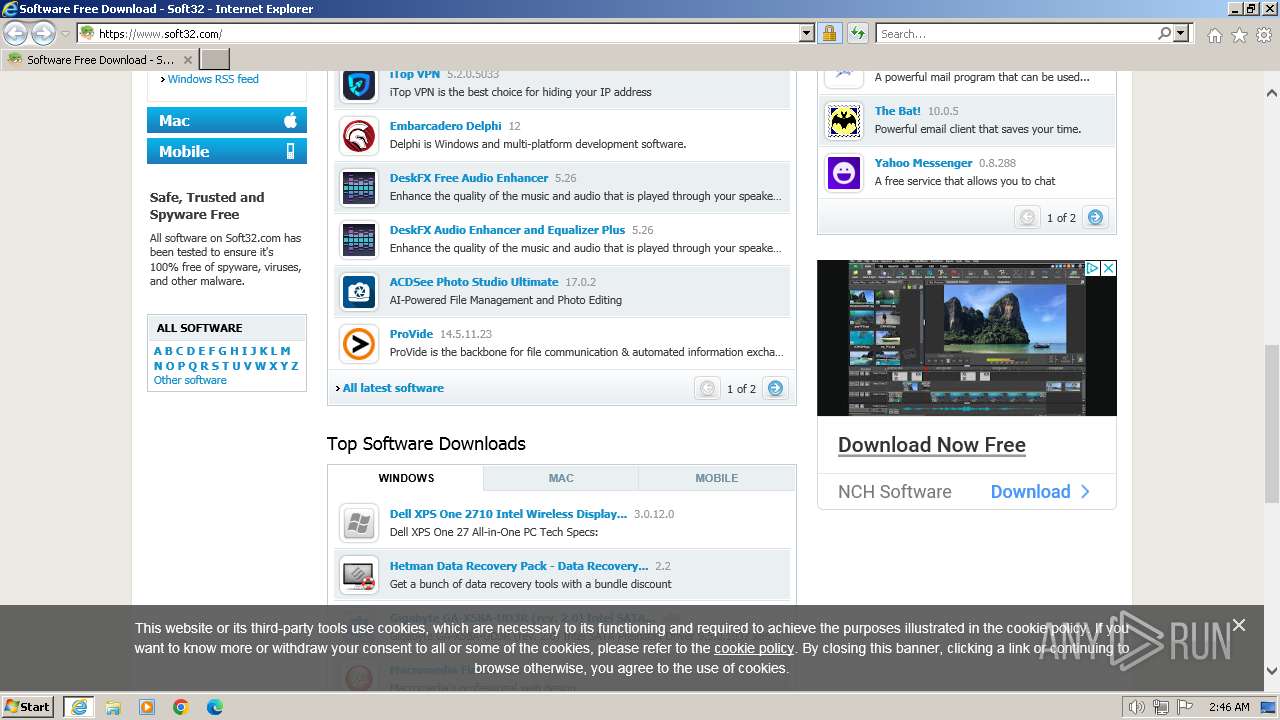Click the search magnifier icon in search box
Image resolution: width=1280 pixels, height=720 pixels.
tap(1164, 33)
